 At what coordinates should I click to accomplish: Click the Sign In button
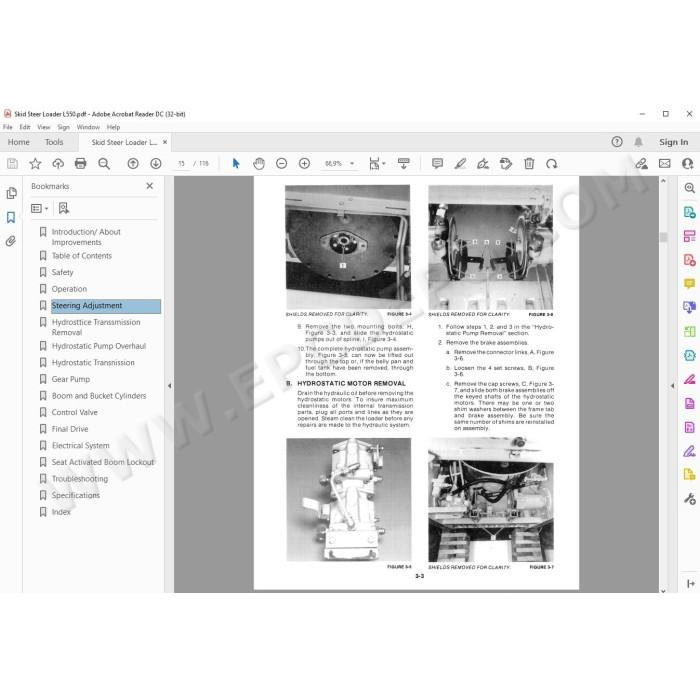coord(673,142)
